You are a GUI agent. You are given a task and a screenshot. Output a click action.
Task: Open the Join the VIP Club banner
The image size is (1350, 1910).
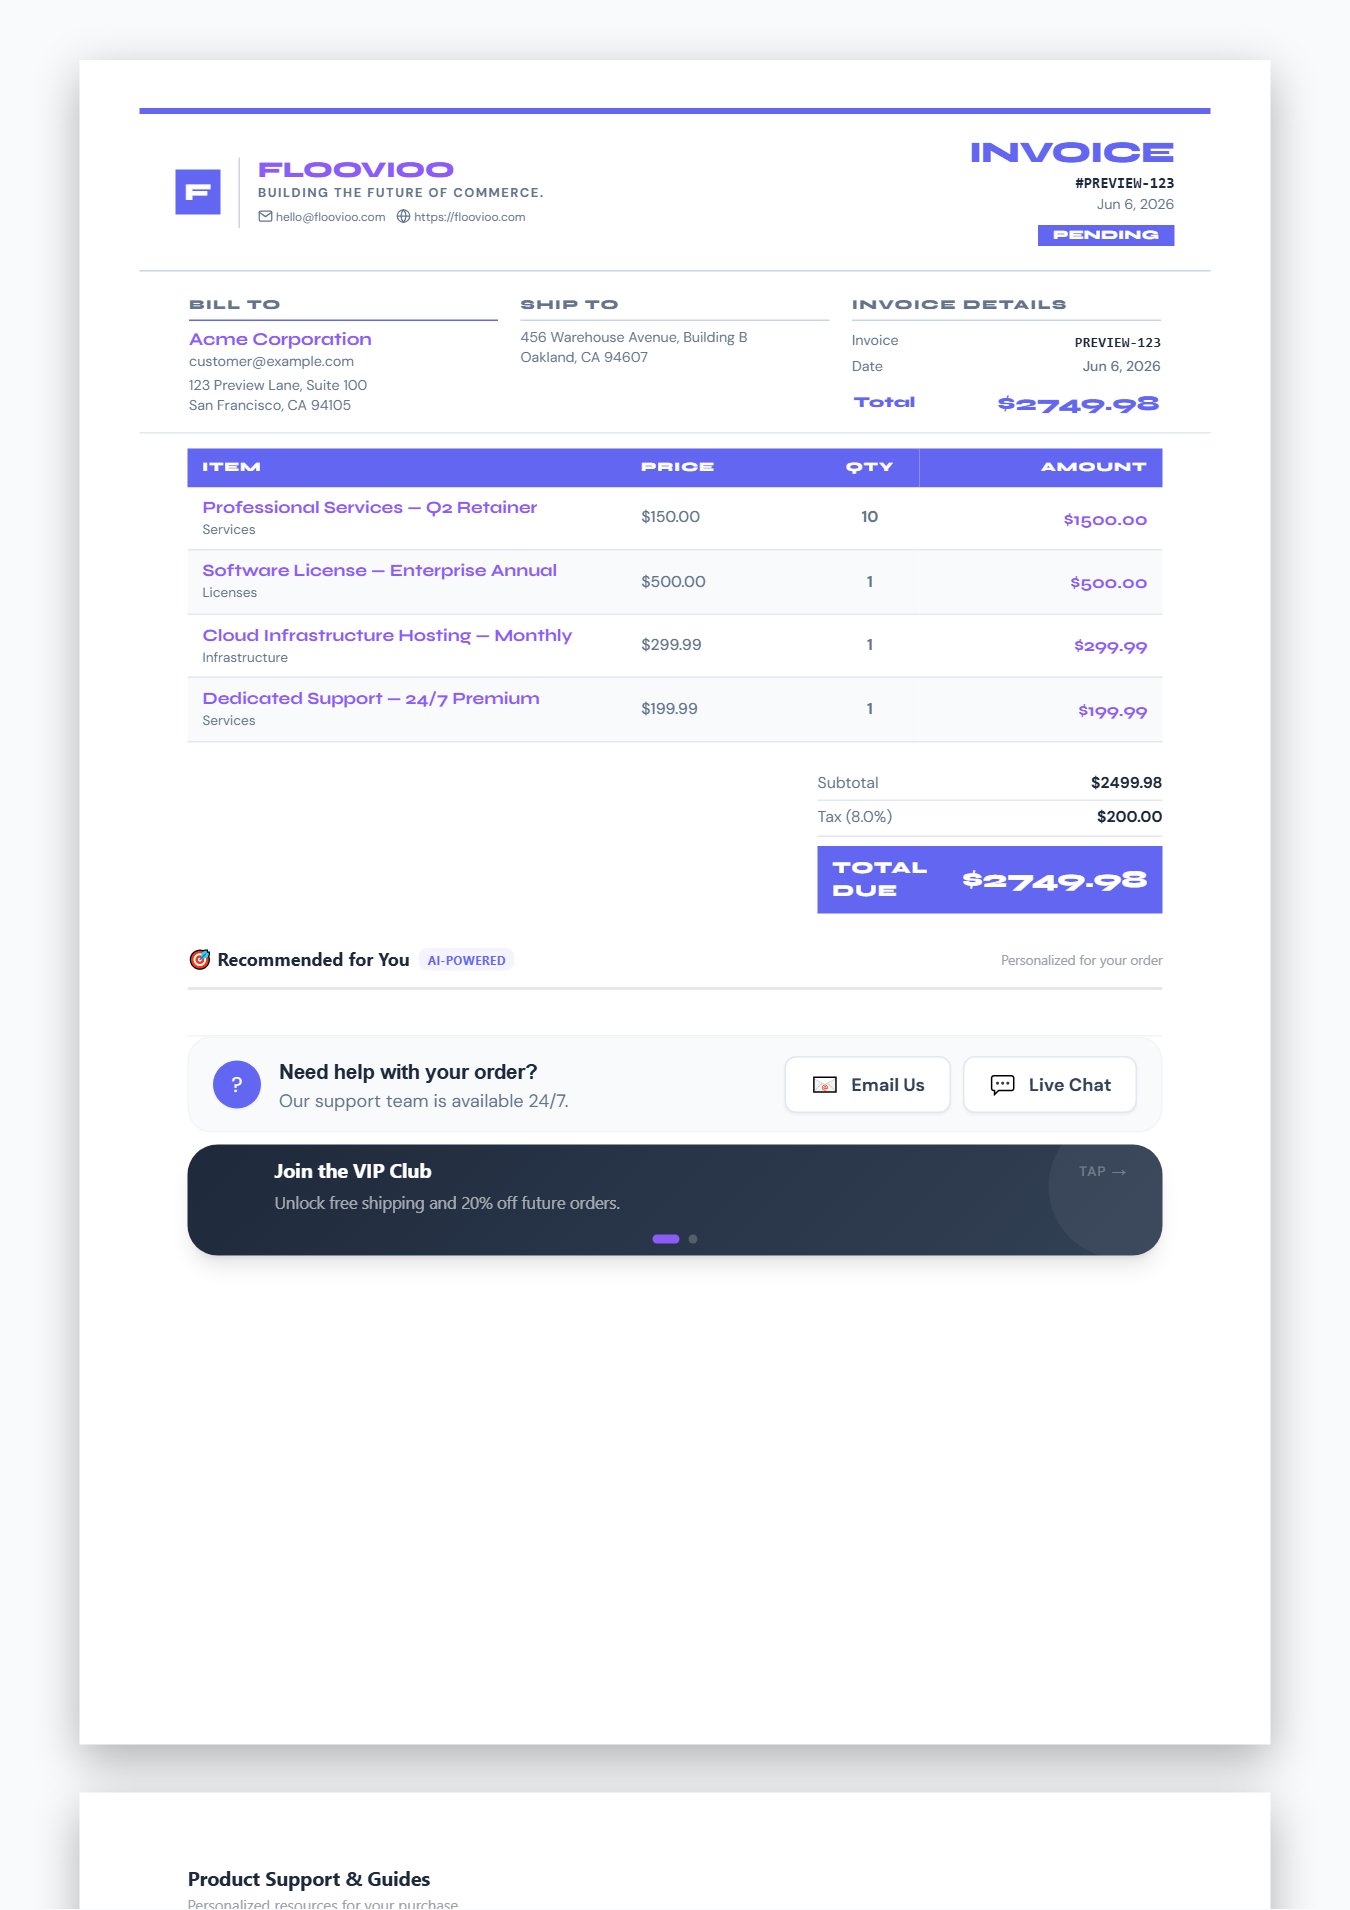coord(675,1200)
